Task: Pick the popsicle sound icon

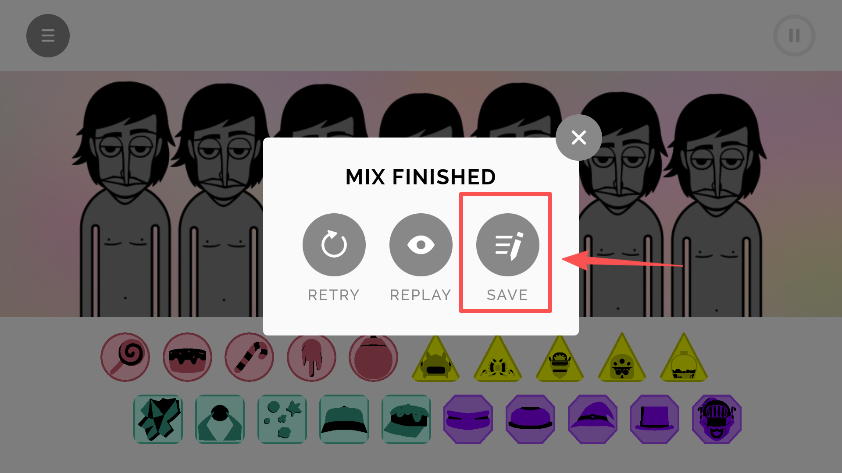Action: point(311,357)
